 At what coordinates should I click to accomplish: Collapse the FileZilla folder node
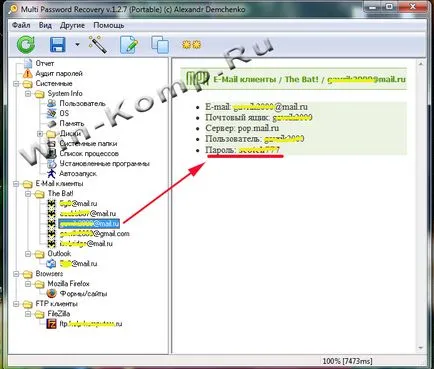pyautogui.click(x=28, y=314)
